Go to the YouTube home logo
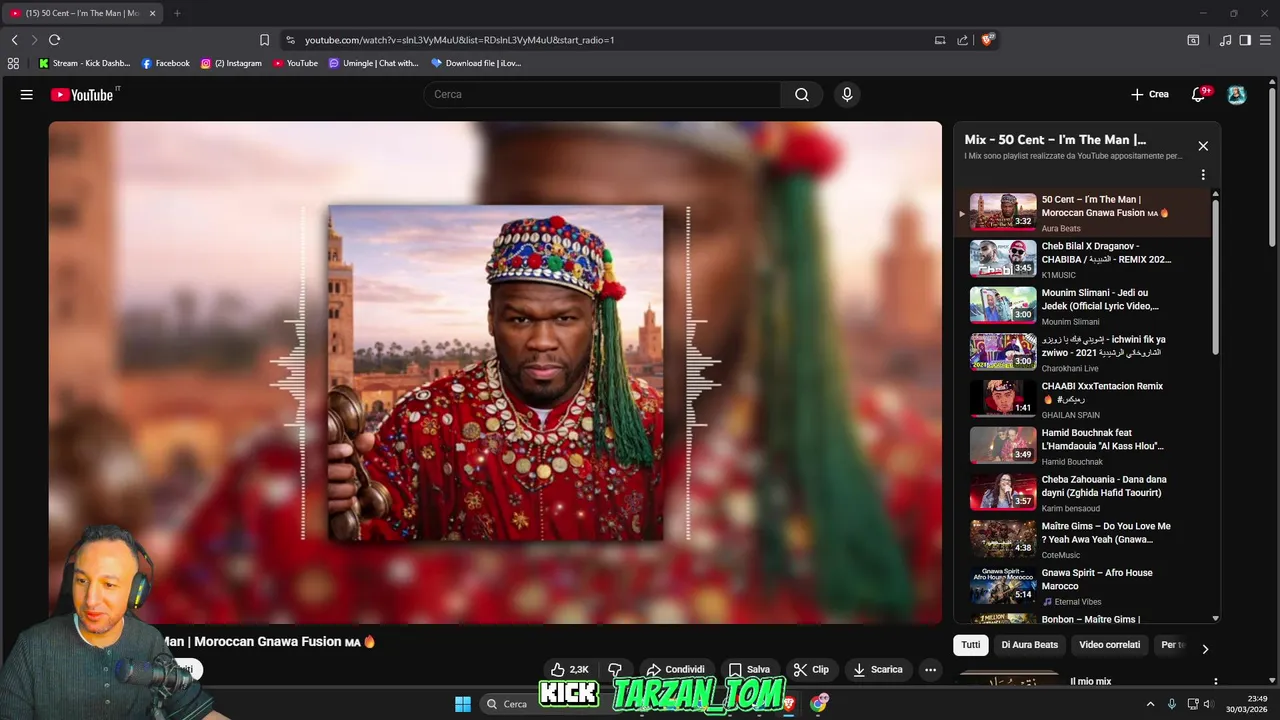This screenshot has height=720, width=1280. [x=82, y=95]
